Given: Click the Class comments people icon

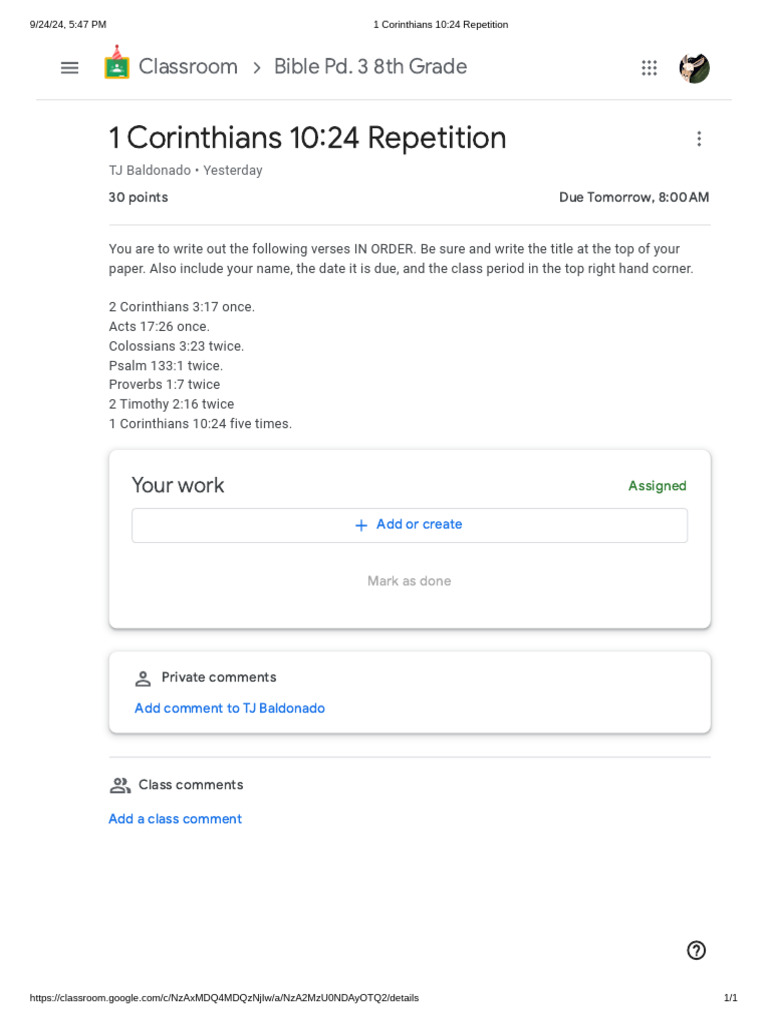Looking at the screenshot, I should (x=120, y=785).
